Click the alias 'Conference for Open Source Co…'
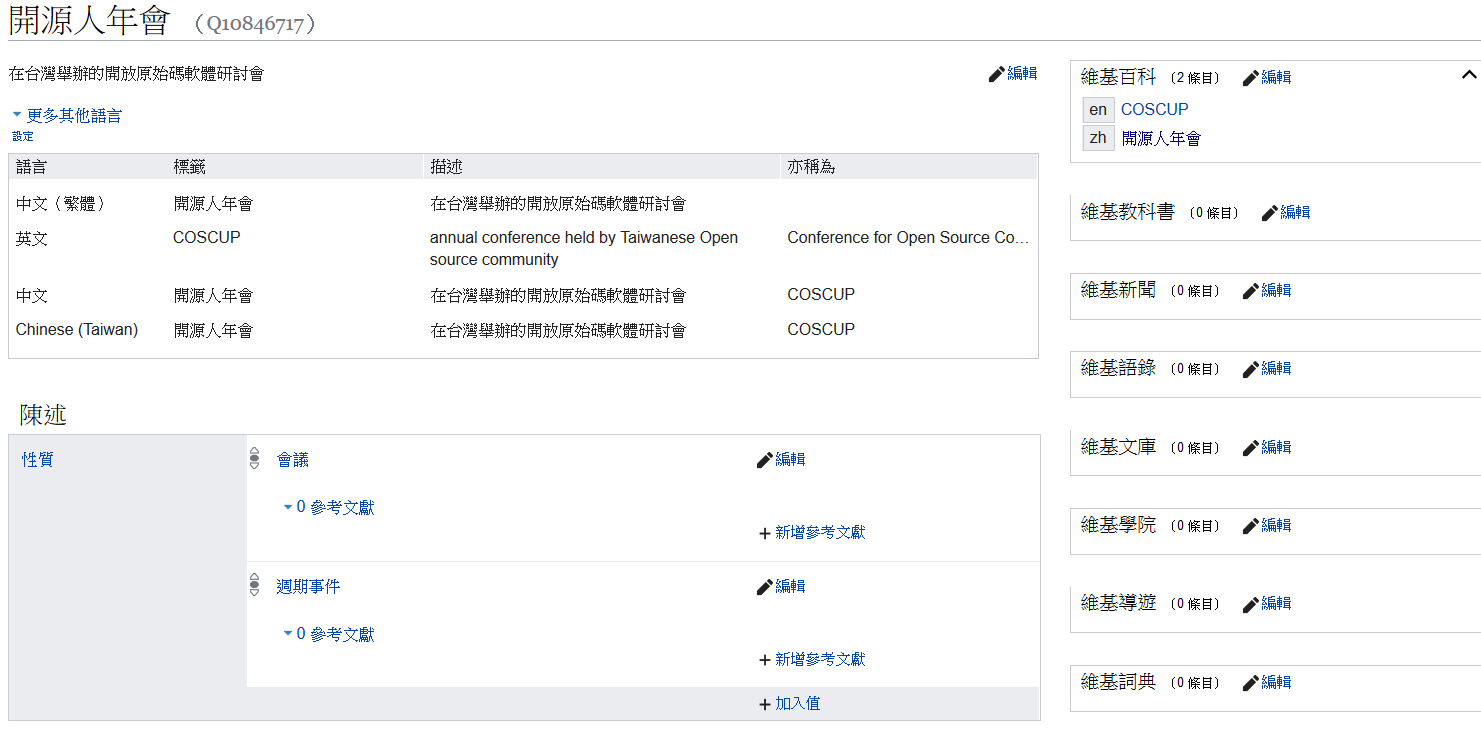Screen dimensions: 1481x742 click(x=908, y=238)
